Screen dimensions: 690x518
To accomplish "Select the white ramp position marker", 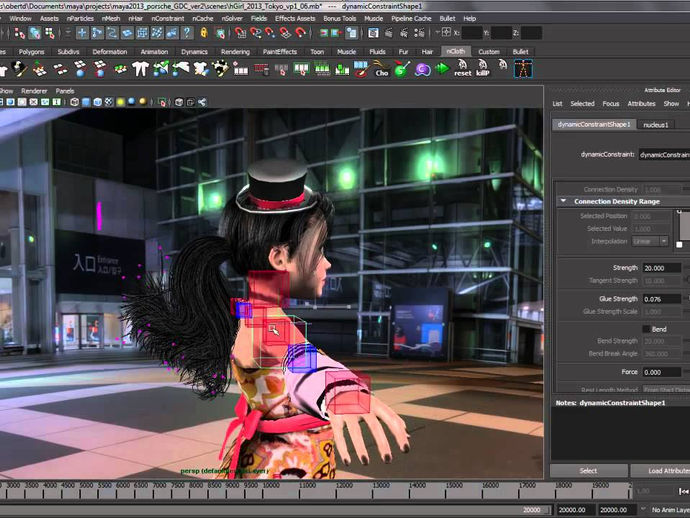I will 679,244.
